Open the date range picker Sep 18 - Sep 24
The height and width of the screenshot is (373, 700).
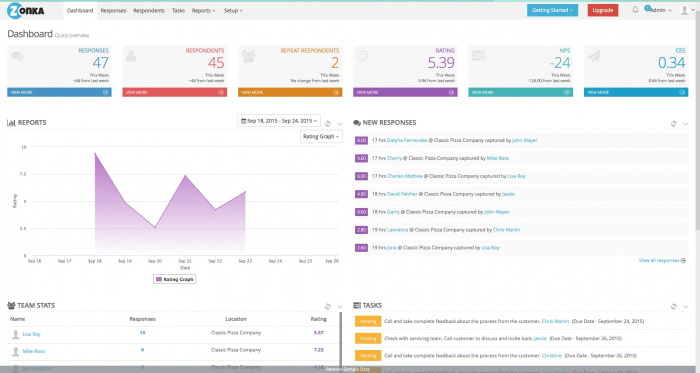[x=279, y=121]
